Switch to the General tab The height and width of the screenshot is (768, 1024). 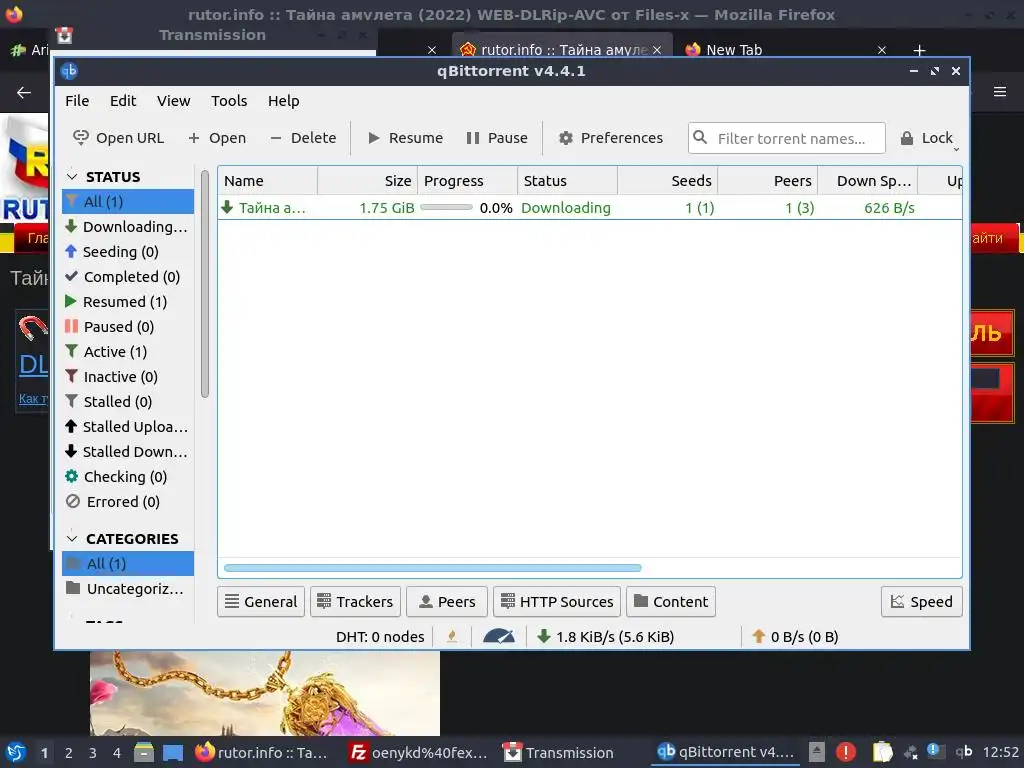[x=261, y=601]
